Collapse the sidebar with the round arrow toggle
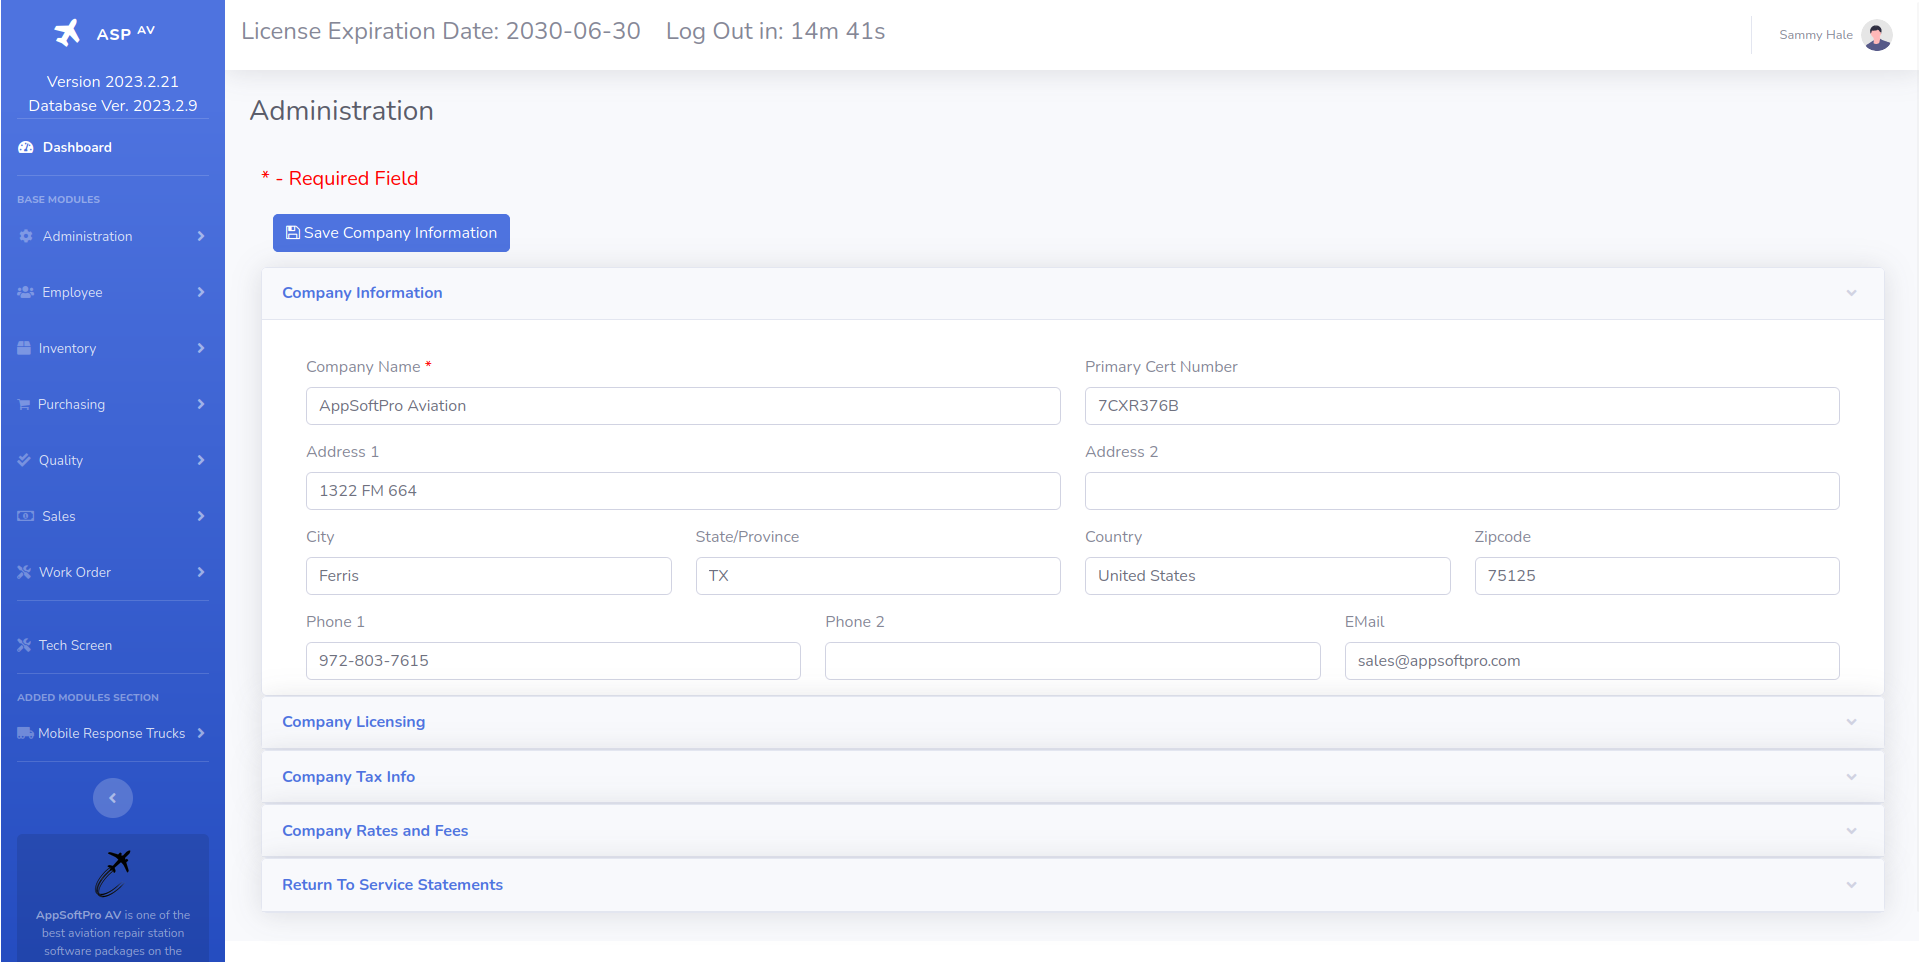The width and height of the screenshot is (1920, 963). pyautogui.click(x=113, y=798)
